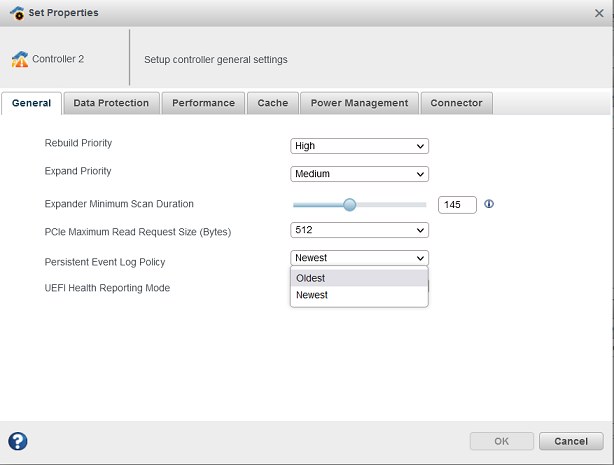The width and height of the screenshot is (614, 465).
Task: Go to the Cache tab
Action: click(272, 103)
